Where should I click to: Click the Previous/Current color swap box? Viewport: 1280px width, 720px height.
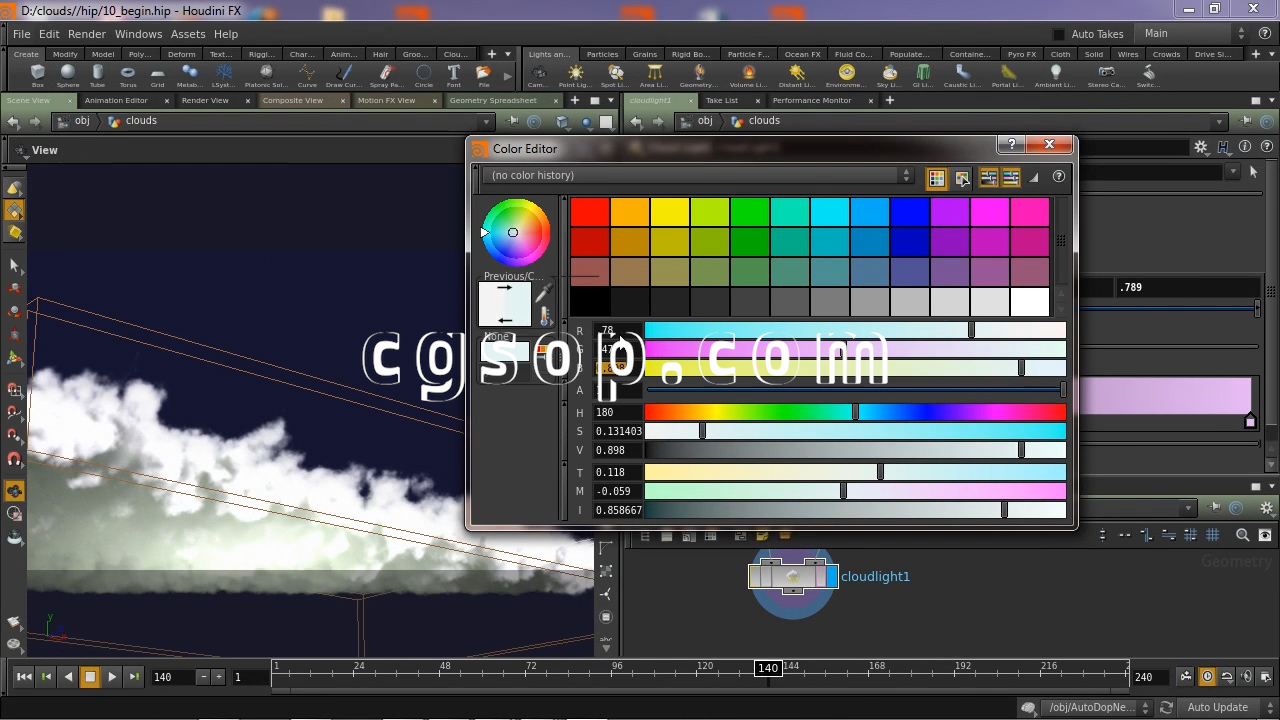coord(505,304)
